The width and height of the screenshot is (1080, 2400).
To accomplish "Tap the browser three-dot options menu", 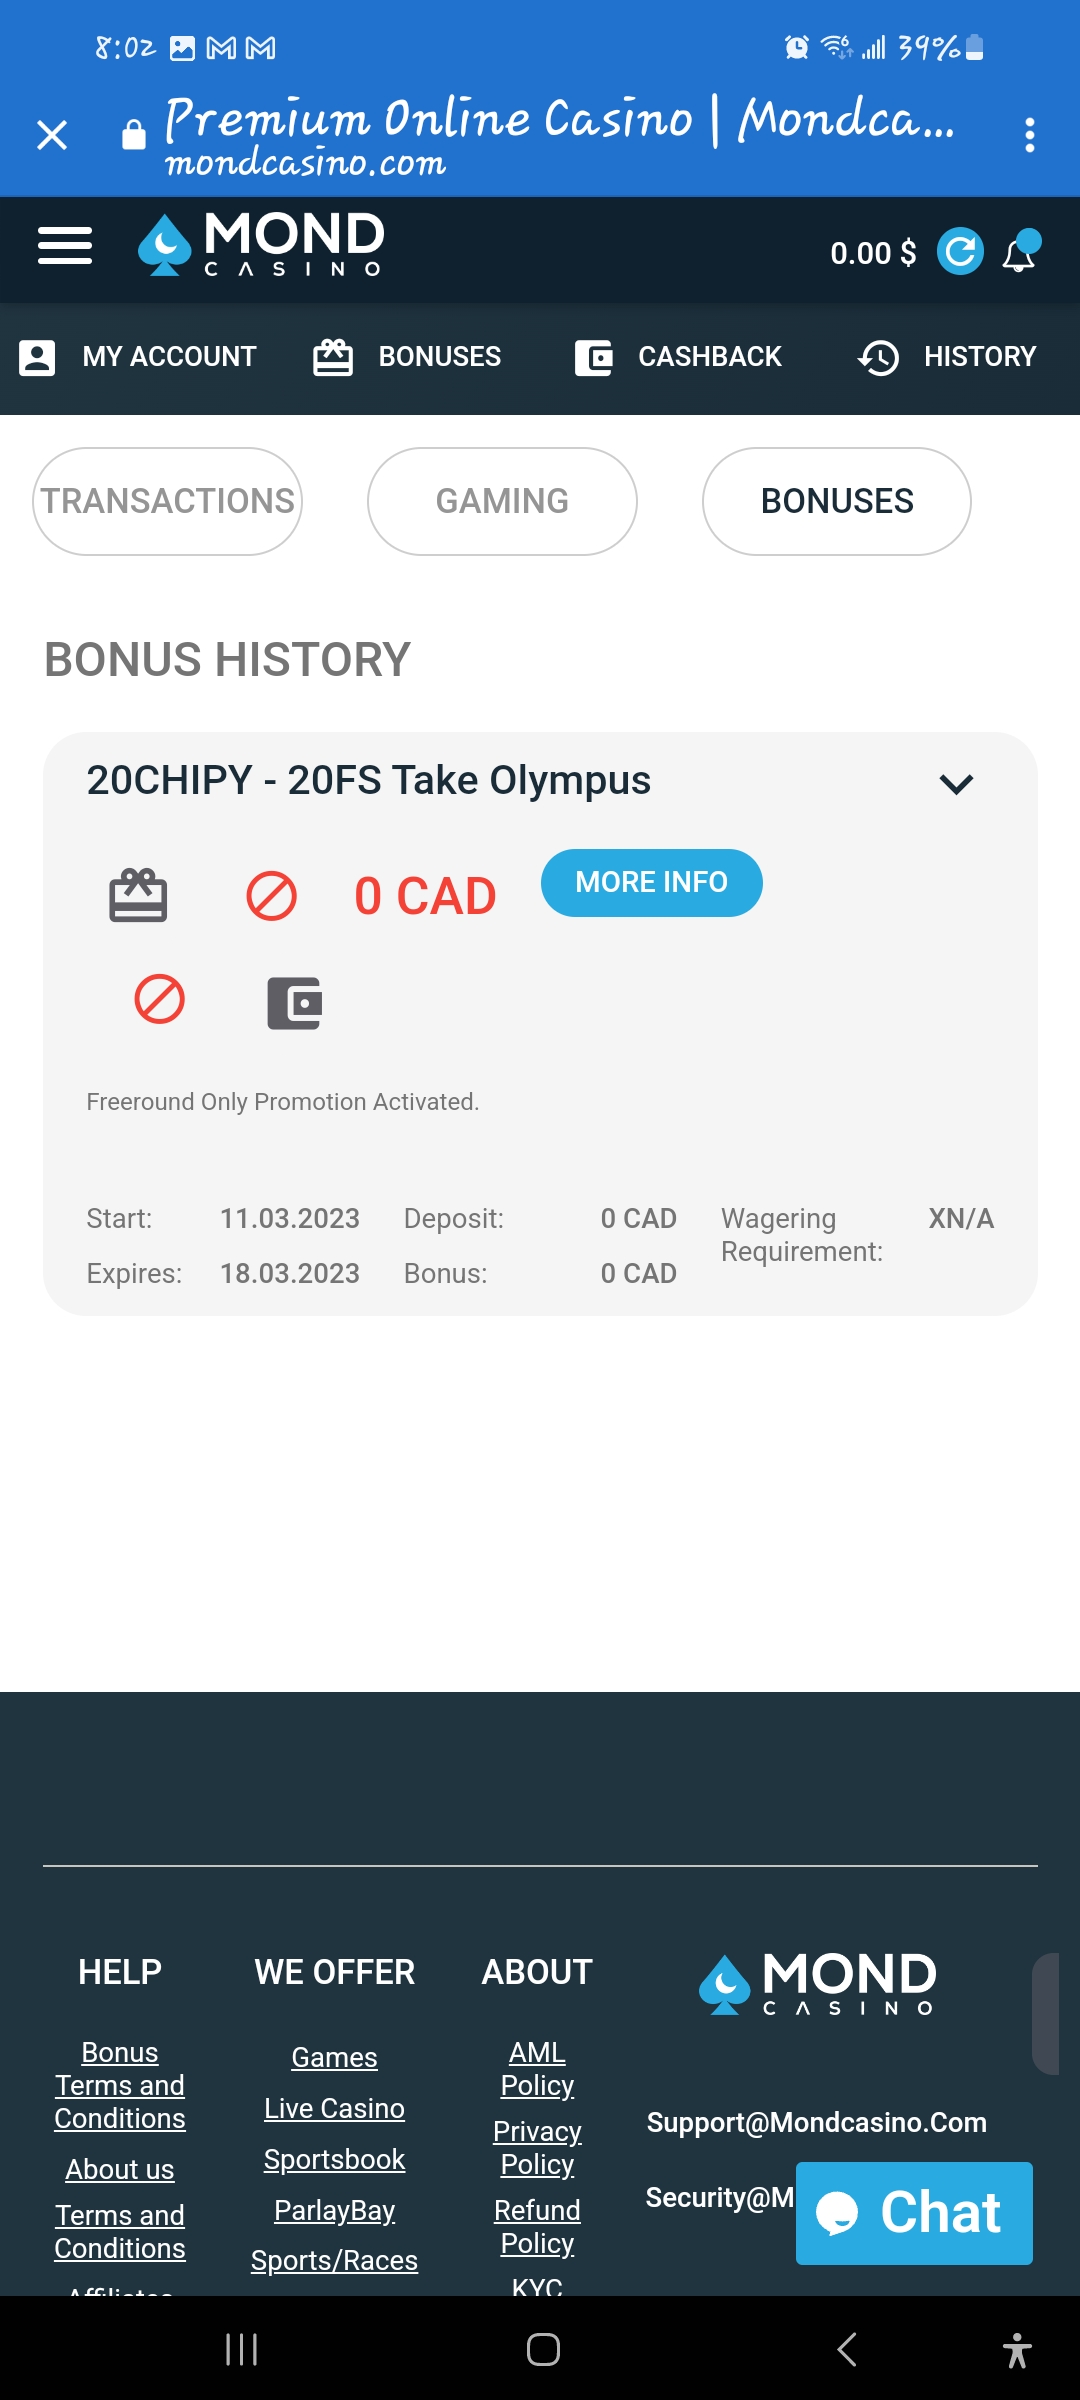I will click(1029, 135).
